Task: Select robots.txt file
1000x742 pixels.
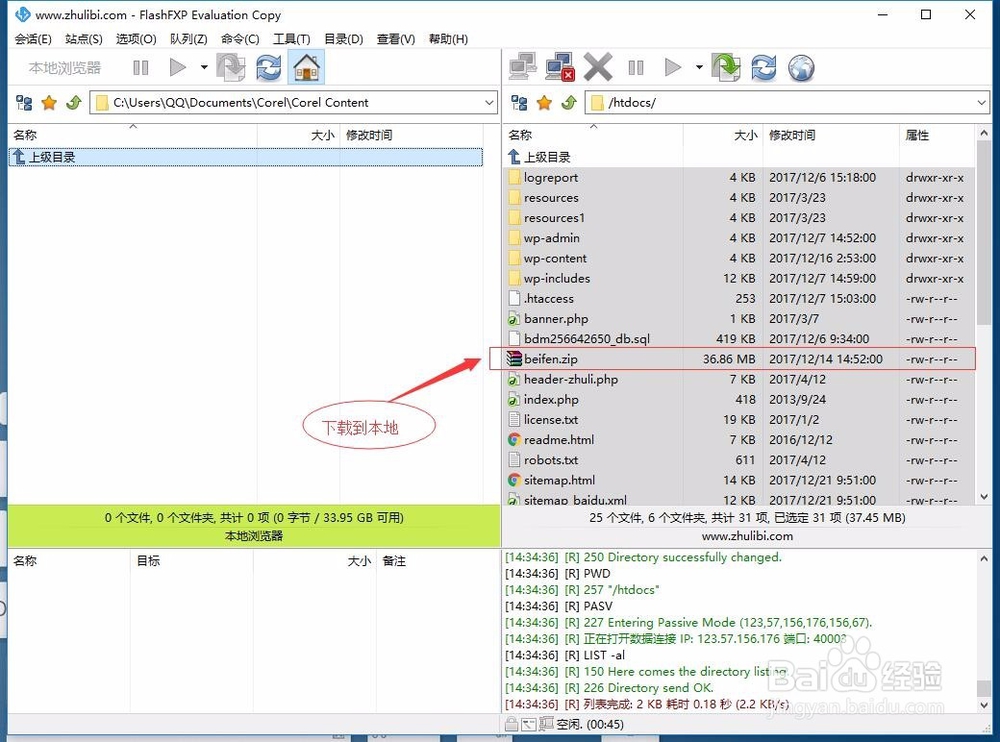Action: pos(739,460)
